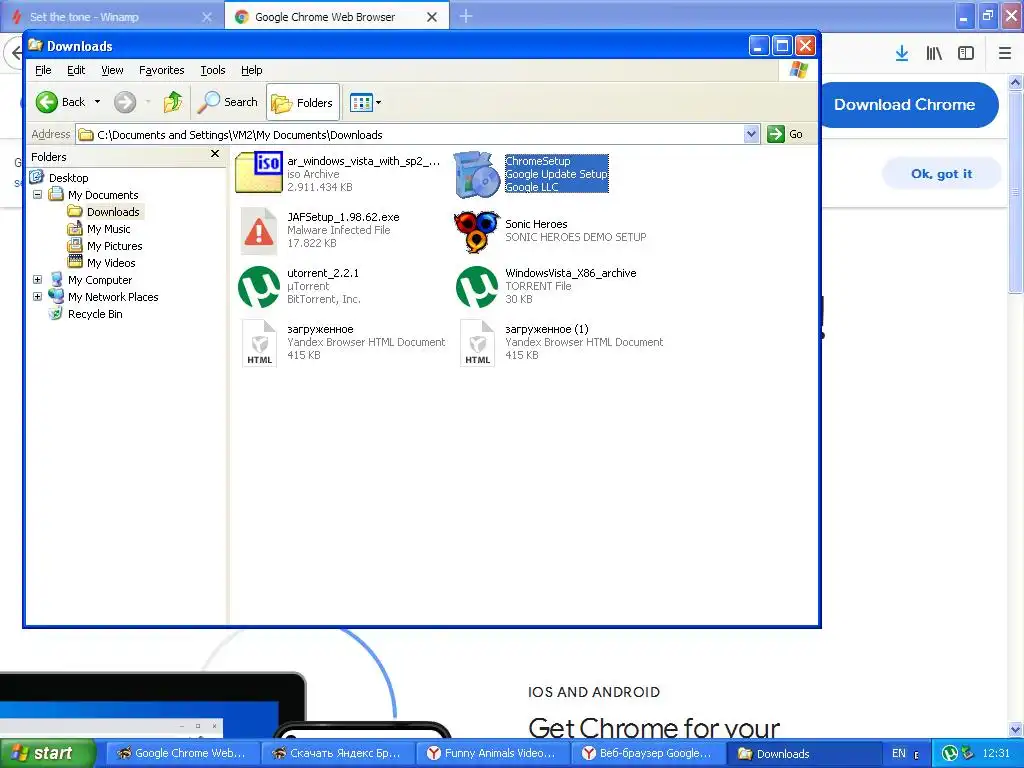
Task: Open the Tools menu
Action: (x=213, y=70)
